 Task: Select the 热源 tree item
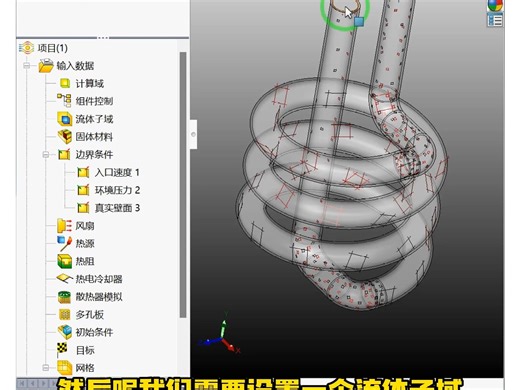coord(85,244)
